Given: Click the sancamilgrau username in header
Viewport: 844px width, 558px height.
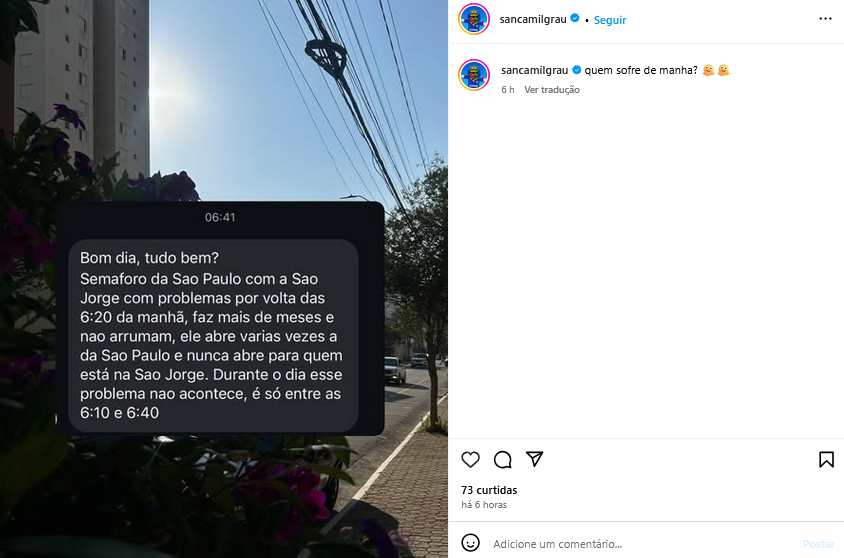Looking at the screenshot, I should pos(533,19).
